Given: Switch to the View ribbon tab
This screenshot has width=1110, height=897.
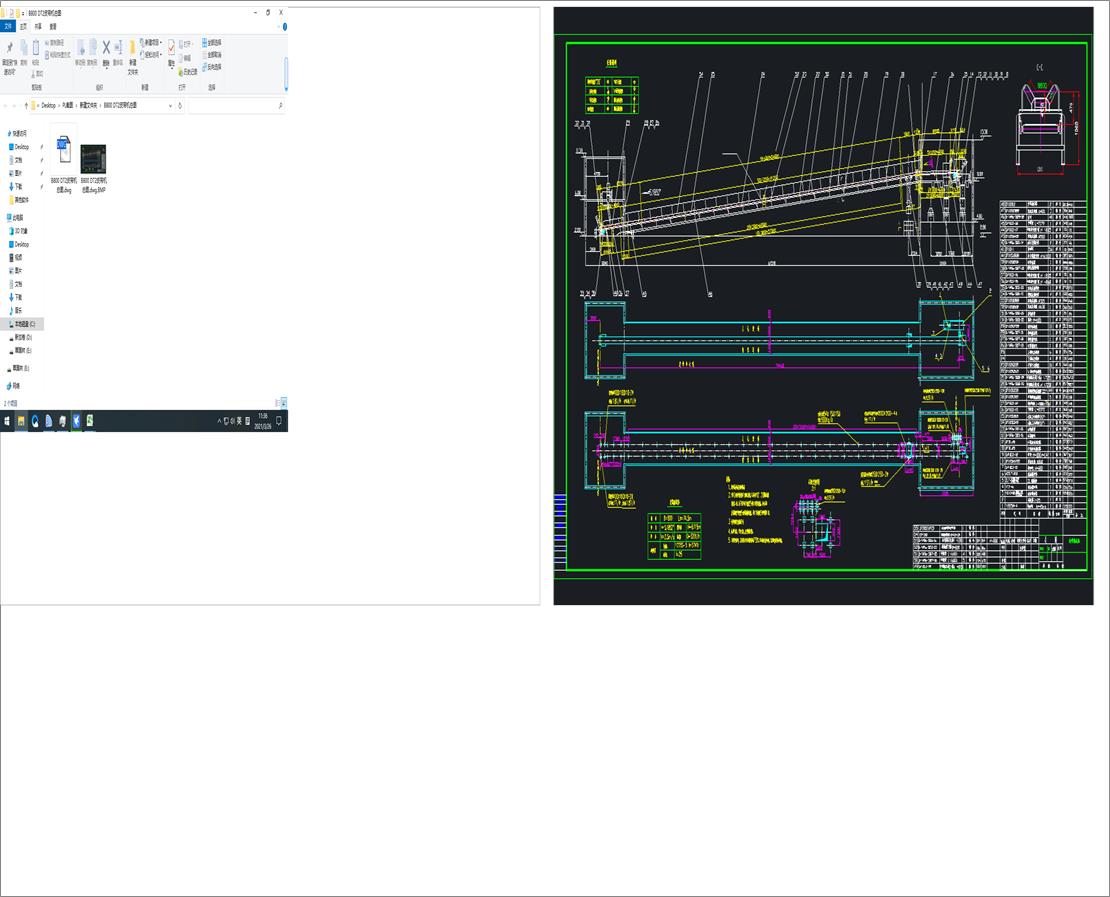Looking at the screenshot, I should tap(51, 26).
